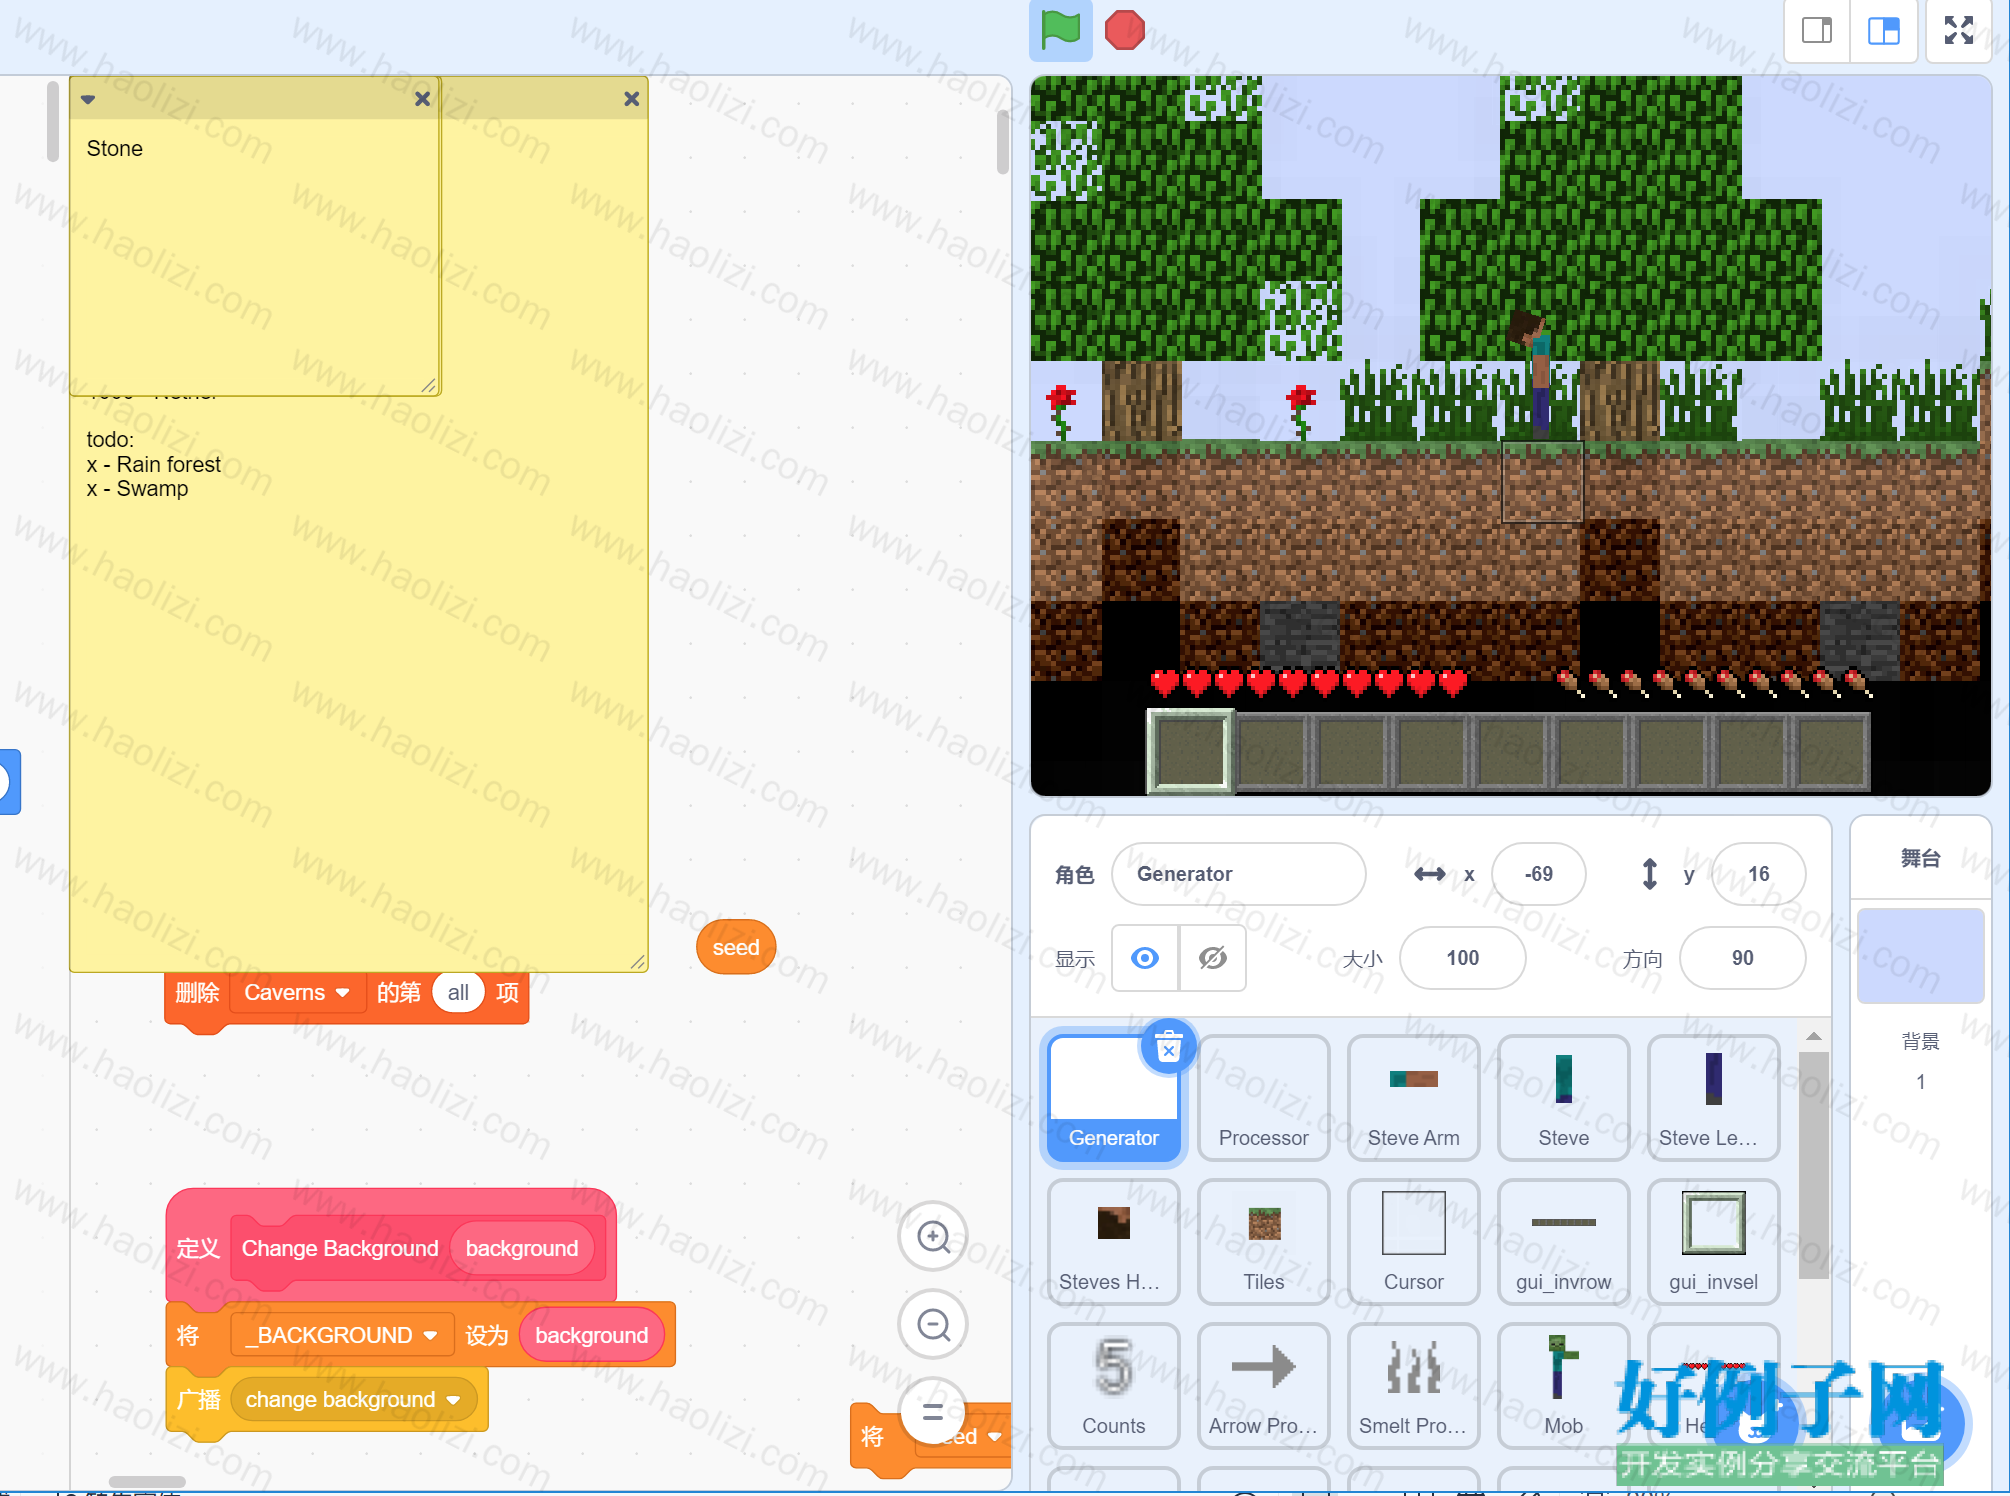This screenshot has width=2010, height=1496.
Task: Show the sprite using the eye icon
Action: 1145,958
